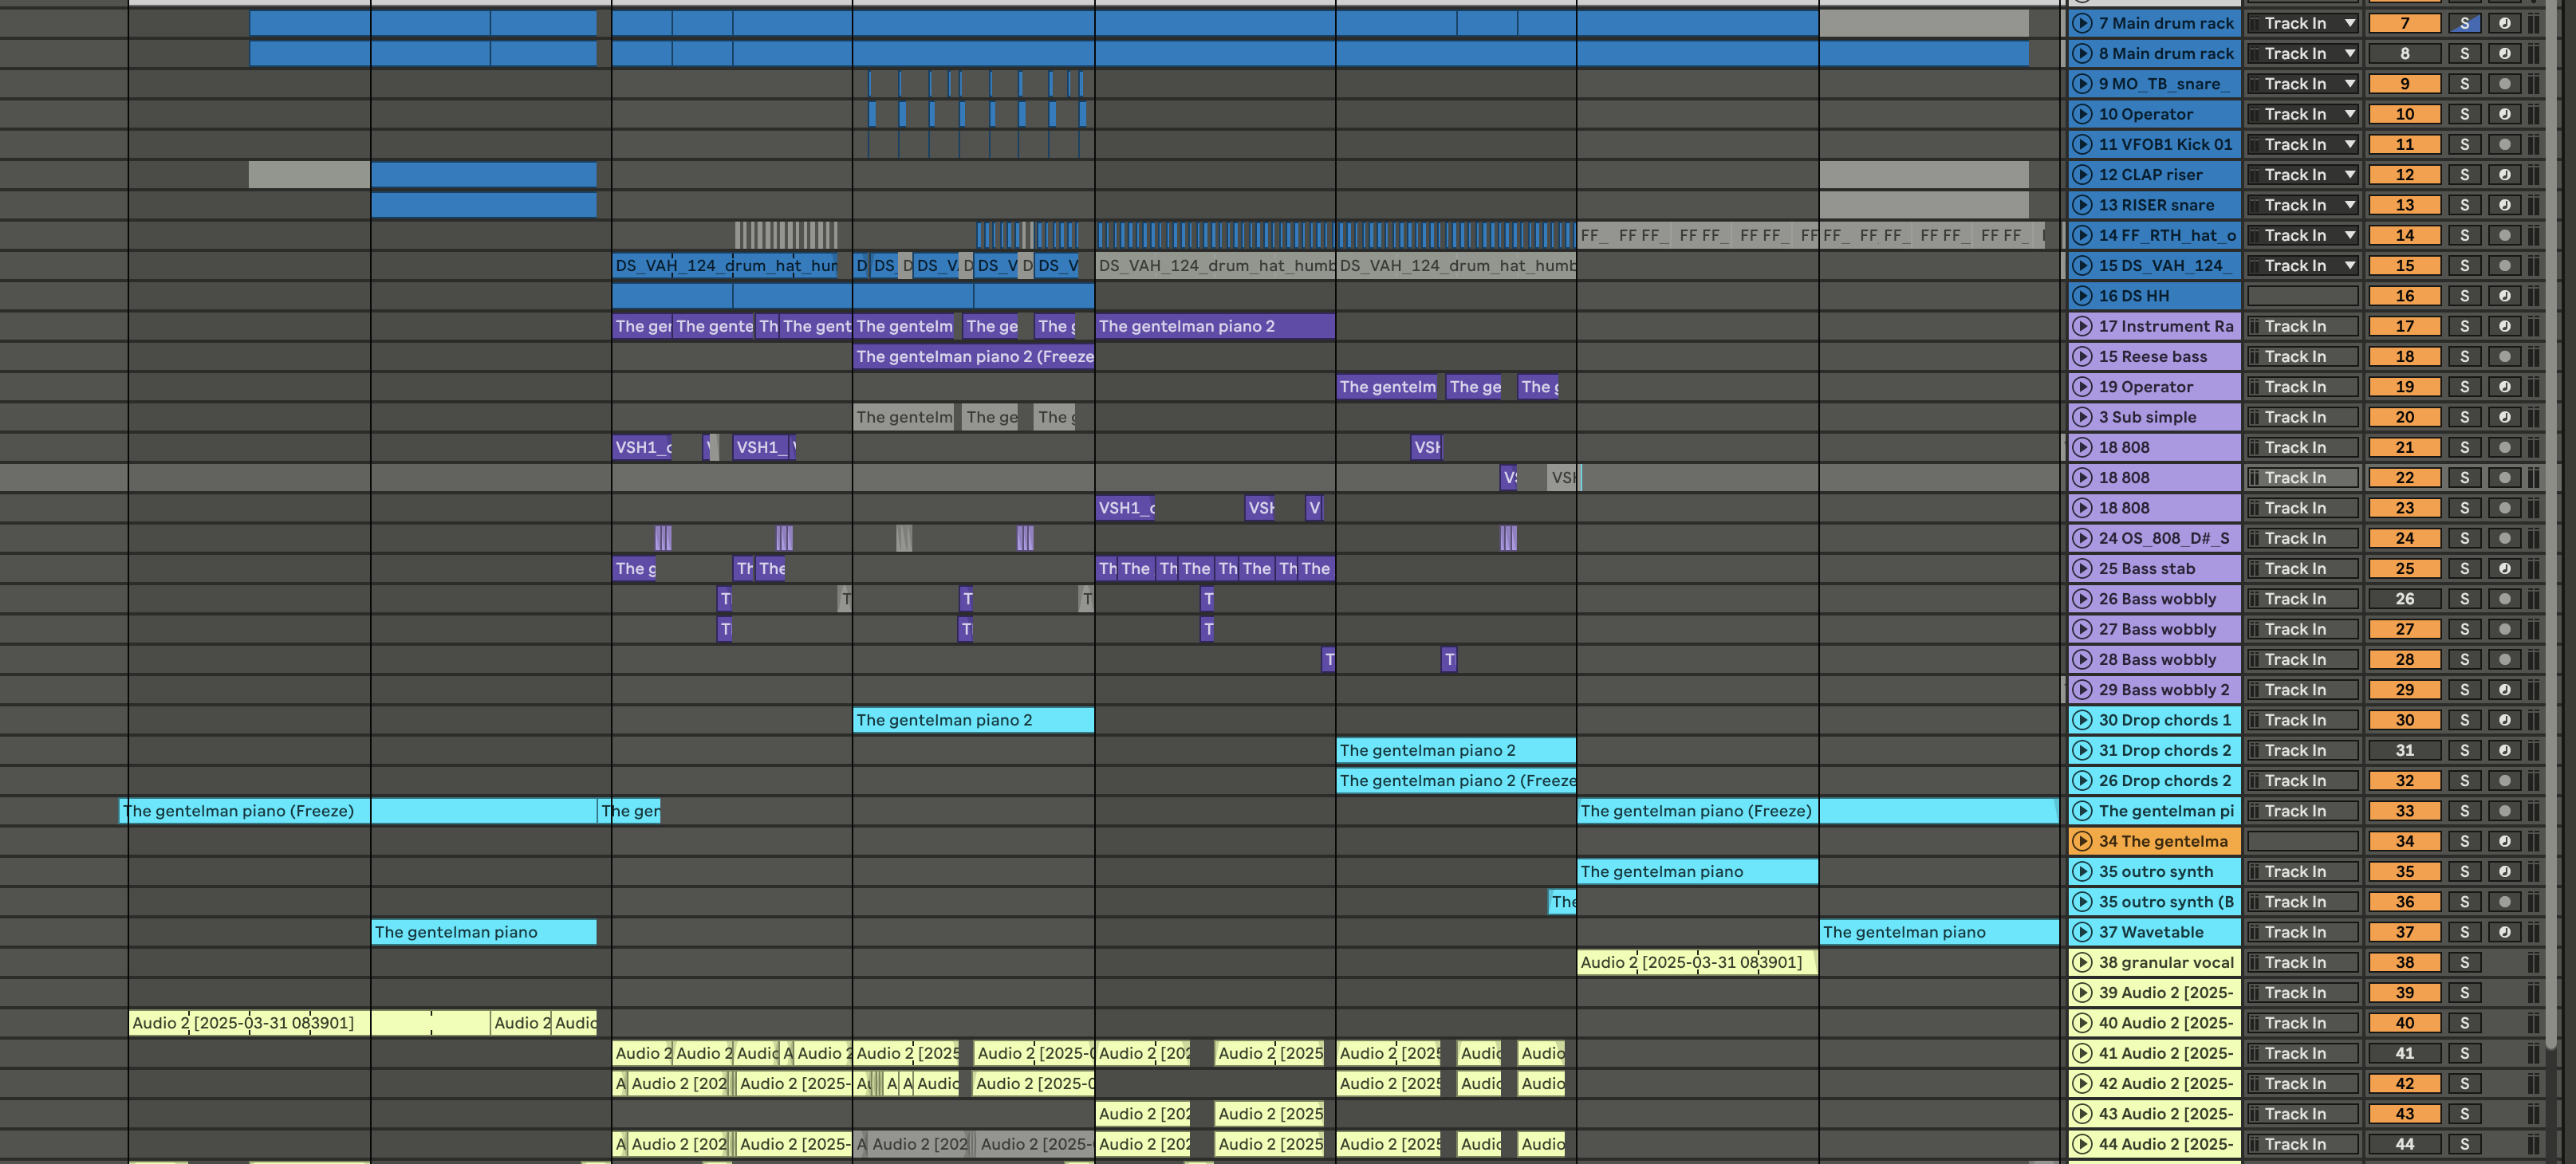Open Track In dropdown for 14 FF_RTH_hat_o

[x=2304, y=235]
